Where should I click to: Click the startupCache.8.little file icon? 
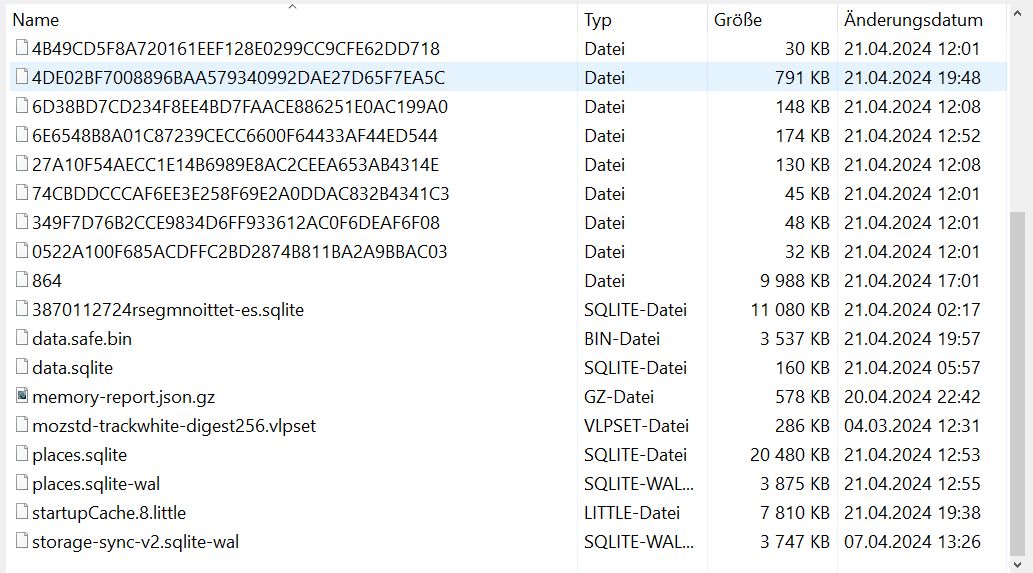(x=22, y=512)
